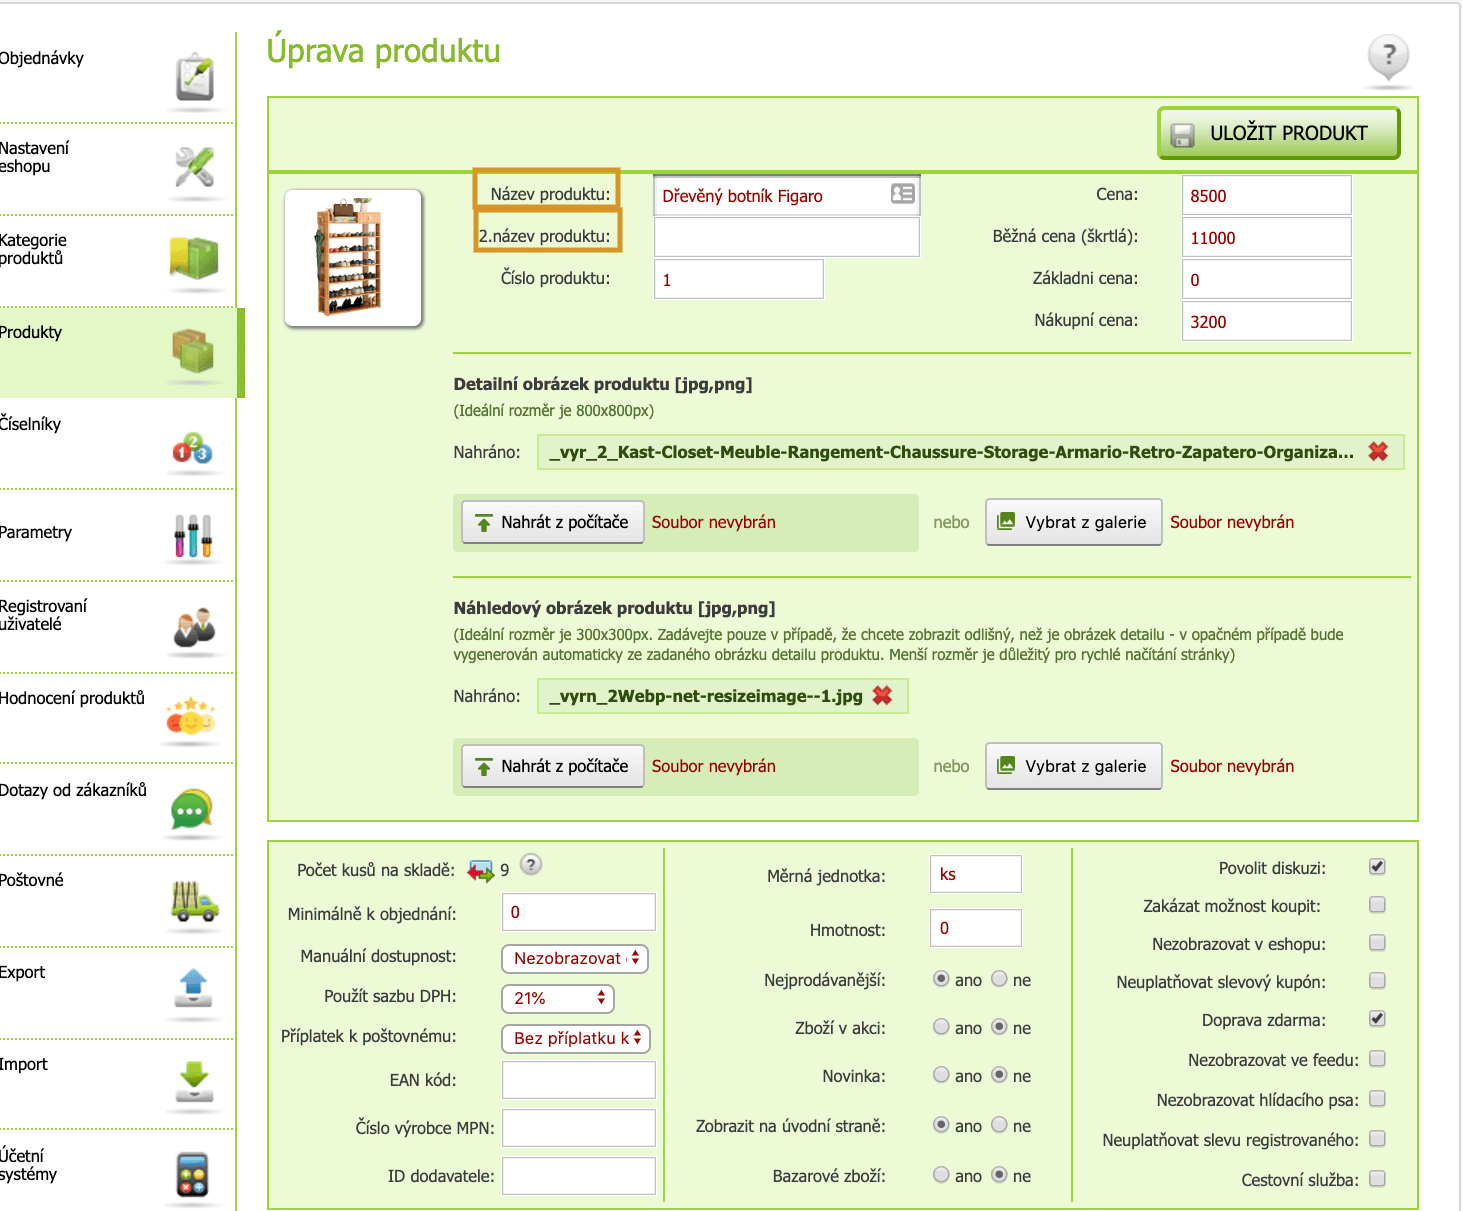The width and height of the screenshot is (1462, 1211).
Task: Delete the uploaded detail image with red X
Action: click(1378, 452)
